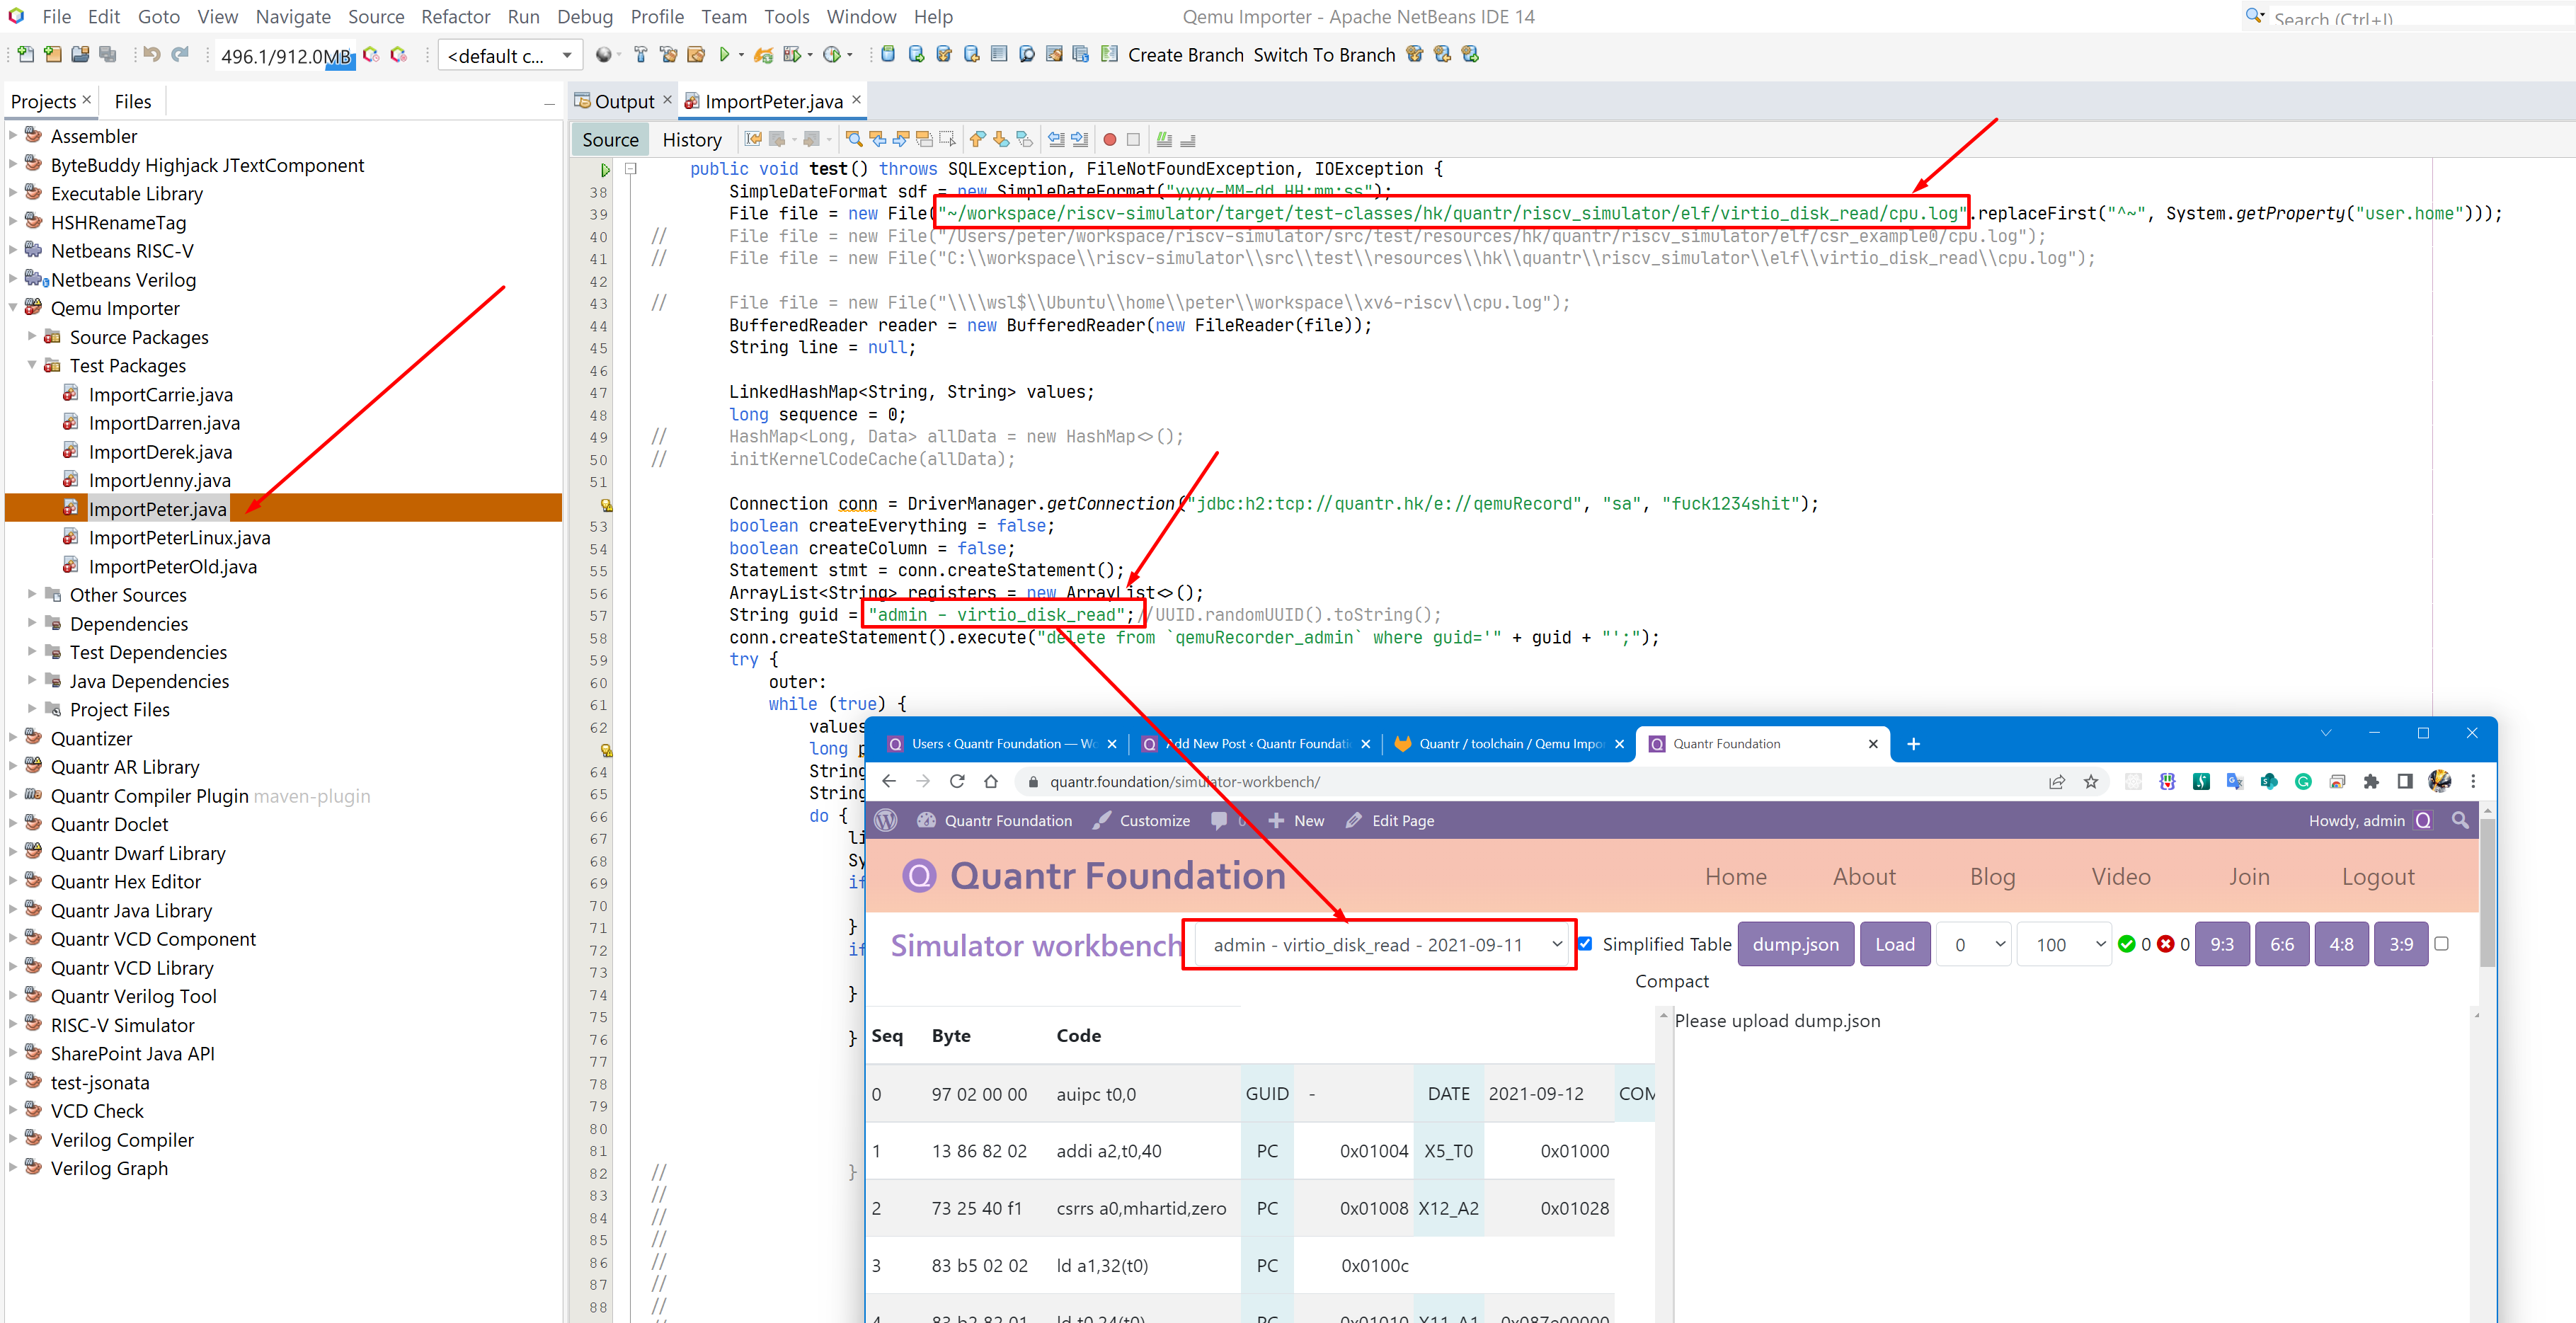This screenshot has height=1323, width=2576.
Task: Click the browser Extensions puzzle icon
Action: tap(2371, 781)
